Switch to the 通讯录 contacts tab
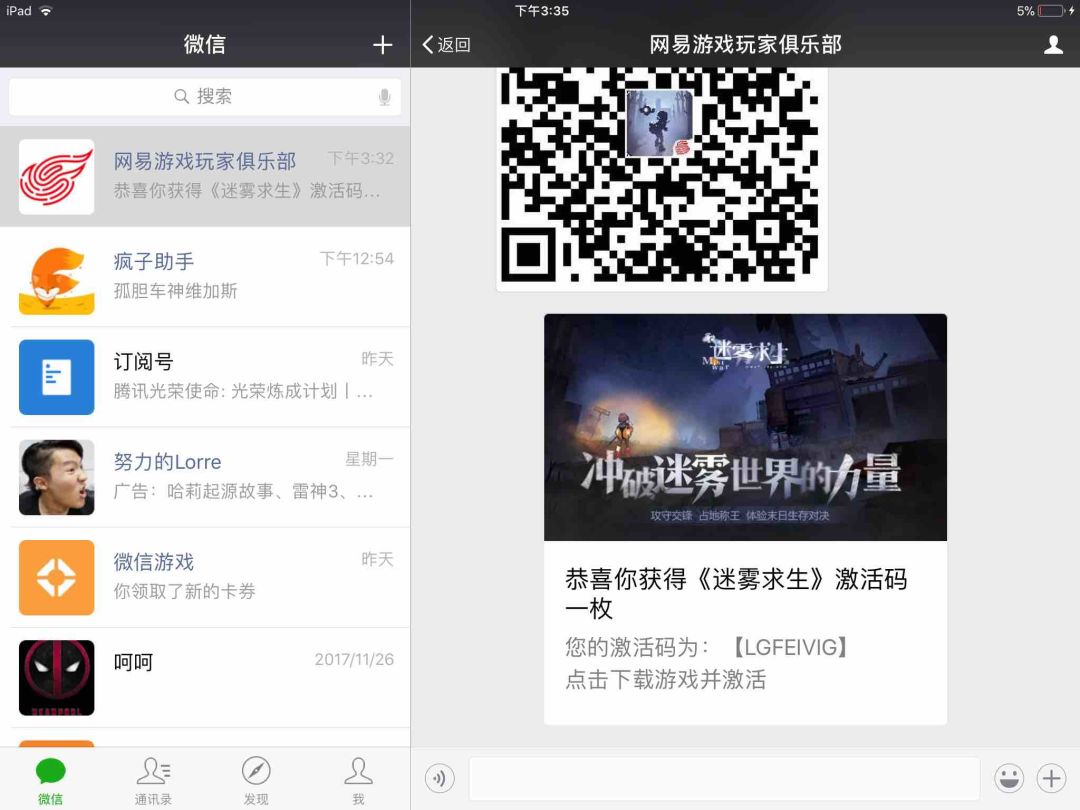This screenshot has height=810, width=1080. pos(153,780)
